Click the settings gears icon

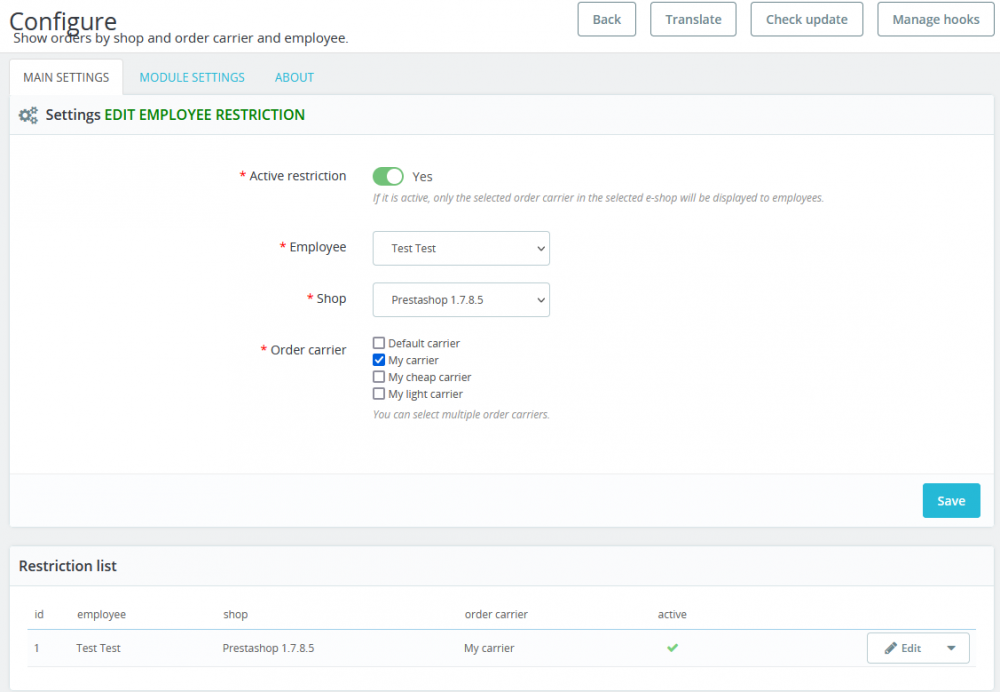pyautogui.click(x=28, y=115)
